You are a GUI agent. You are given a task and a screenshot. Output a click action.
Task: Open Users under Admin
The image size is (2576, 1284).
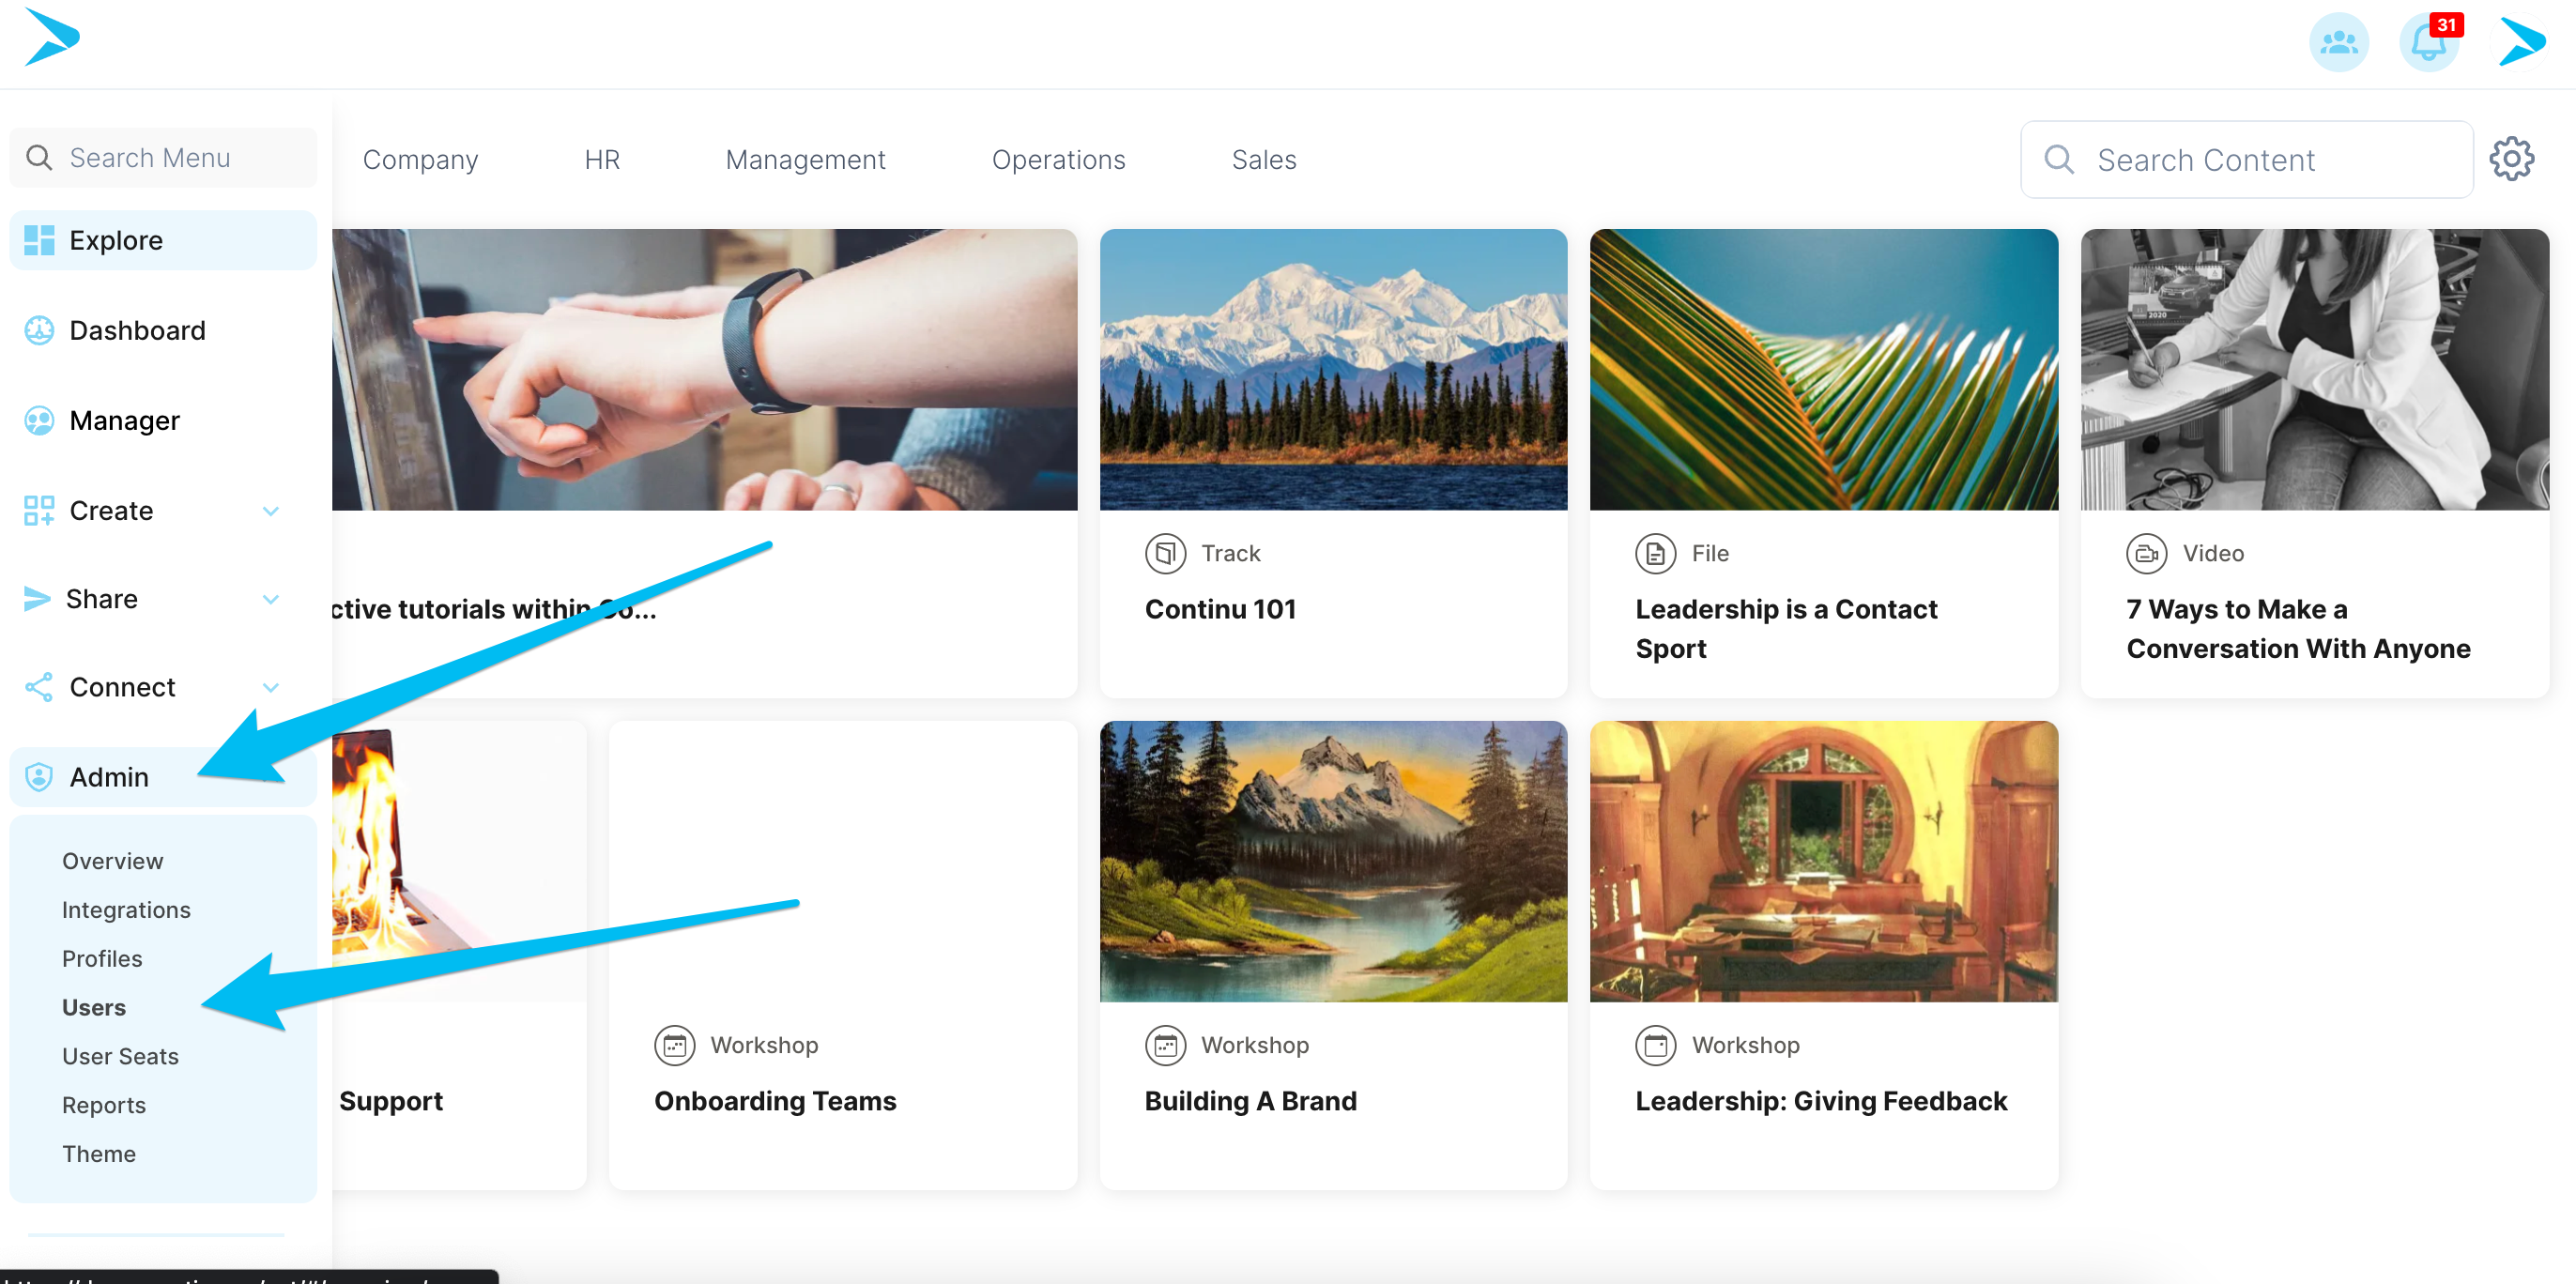pos(94,1007)
